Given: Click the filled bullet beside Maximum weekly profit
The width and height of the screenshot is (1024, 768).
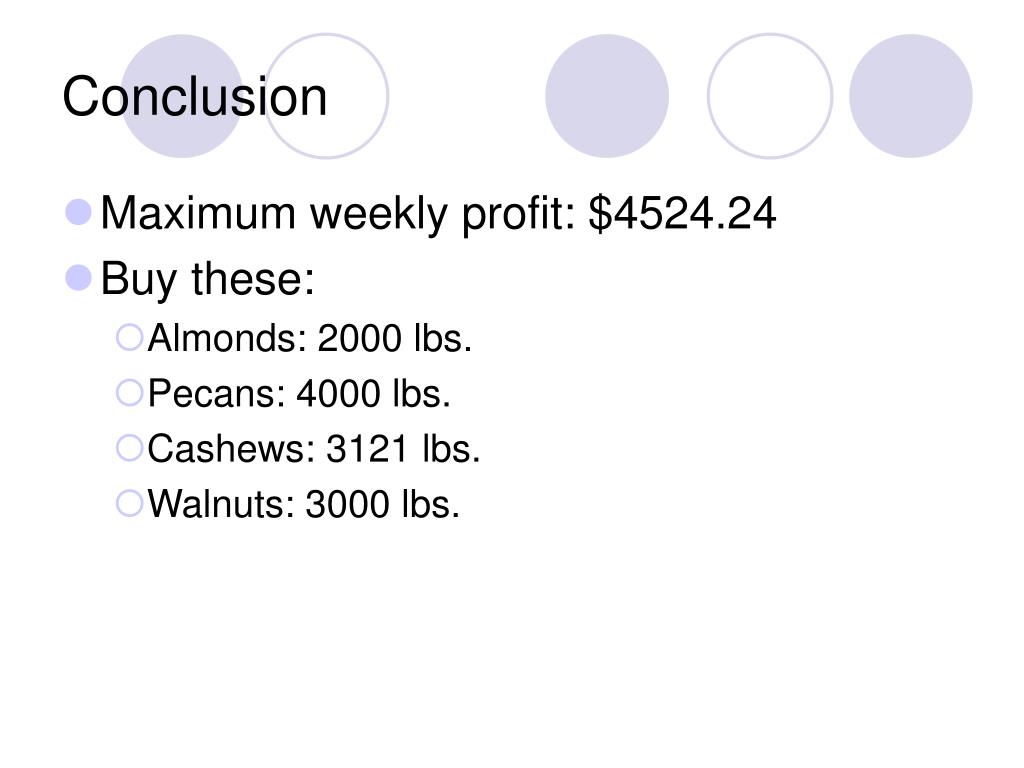Looking at the screenshot, I should [79, 212].
